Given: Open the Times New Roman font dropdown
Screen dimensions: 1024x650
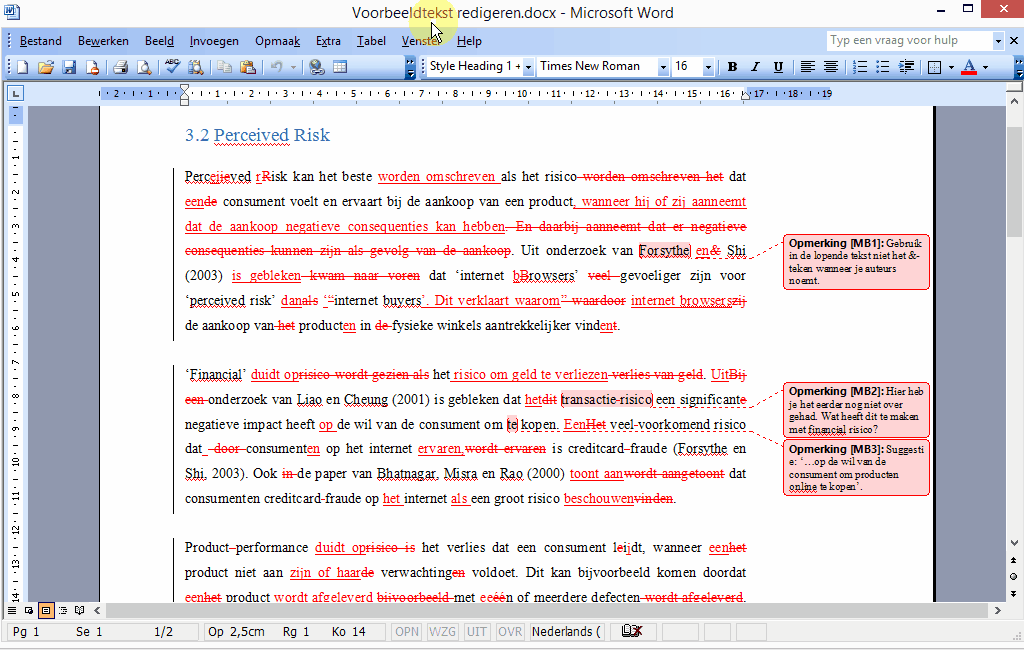Looking at the screenshot, I should pos(663,67).
